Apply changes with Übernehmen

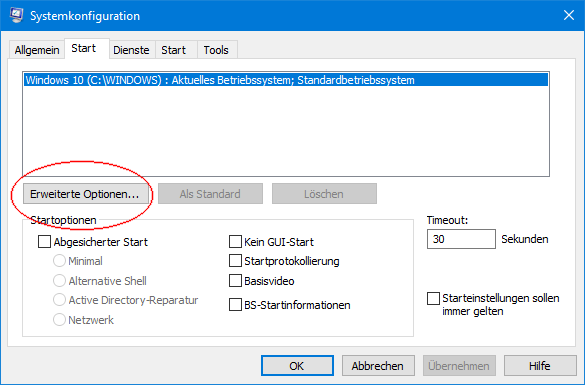point(459,366)
